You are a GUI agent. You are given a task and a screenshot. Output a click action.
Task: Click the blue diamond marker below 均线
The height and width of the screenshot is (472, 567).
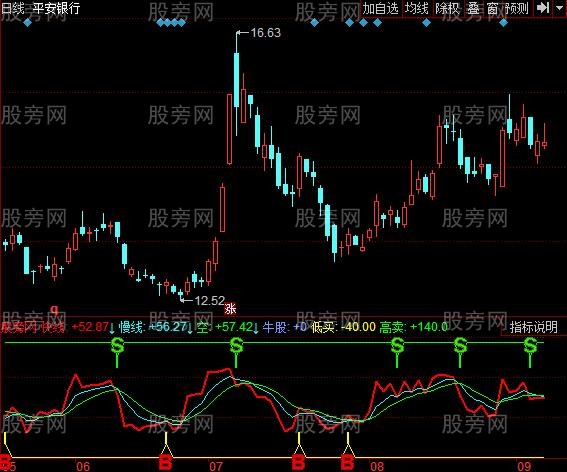426,23
